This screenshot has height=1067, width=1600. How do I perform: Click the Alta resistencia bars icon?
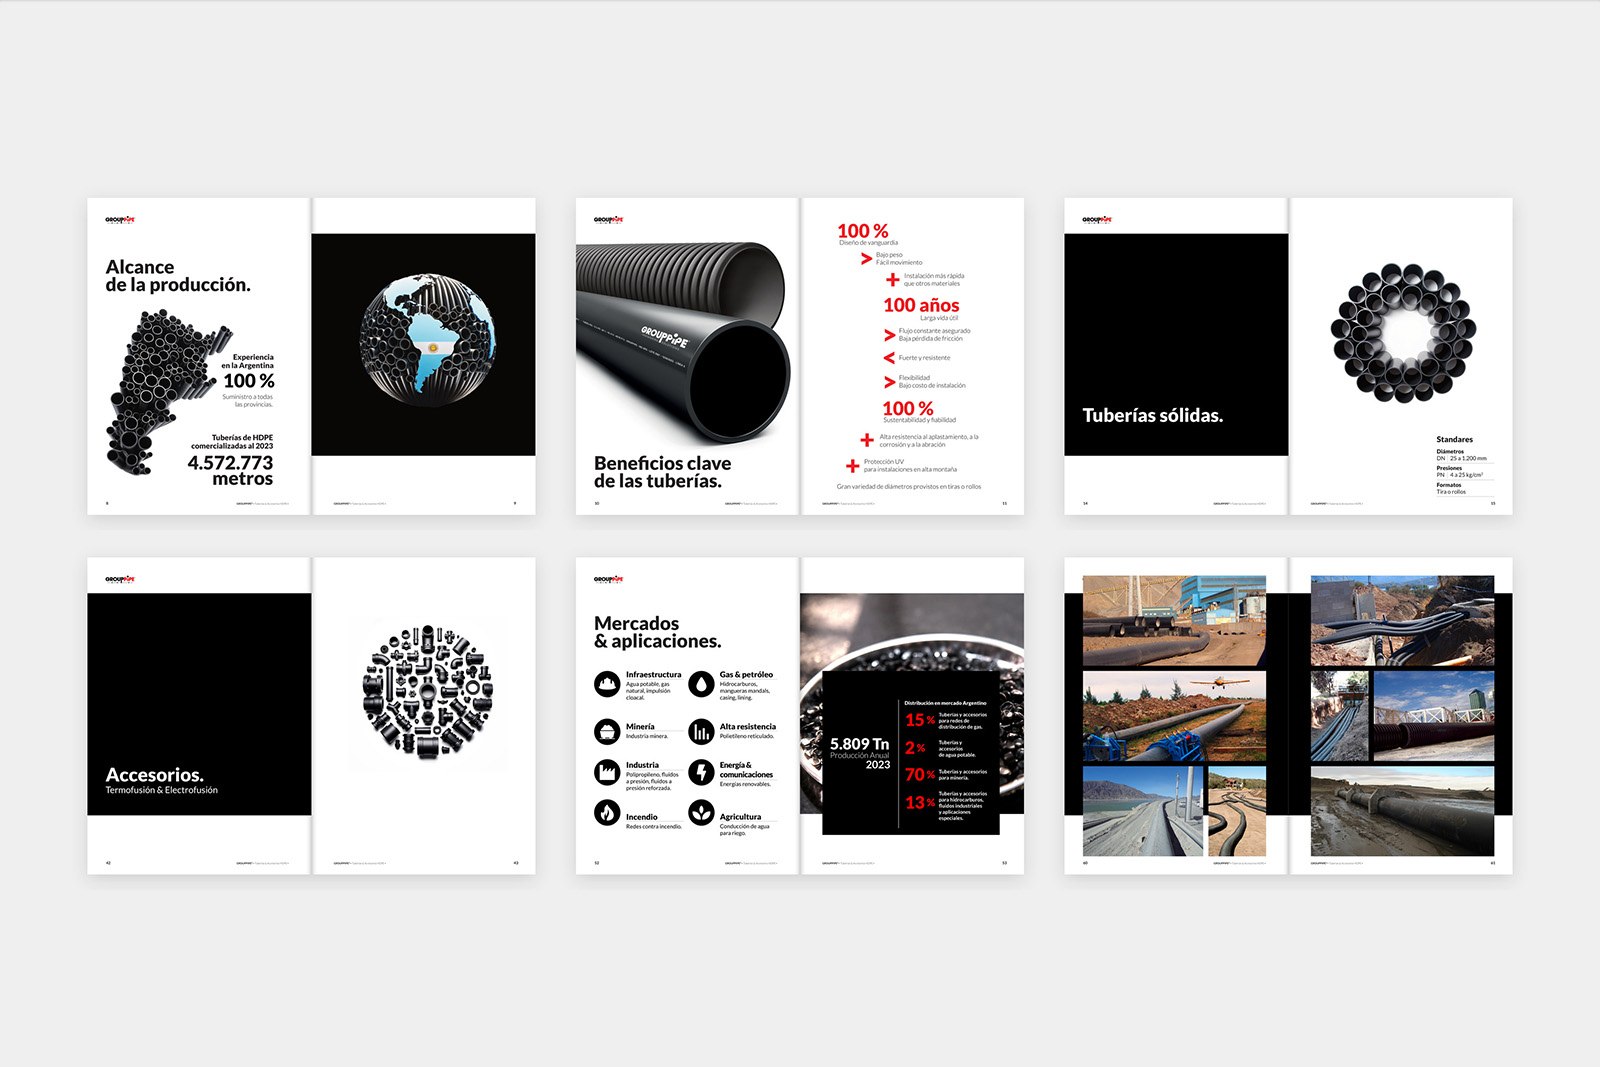coord(701,732)
